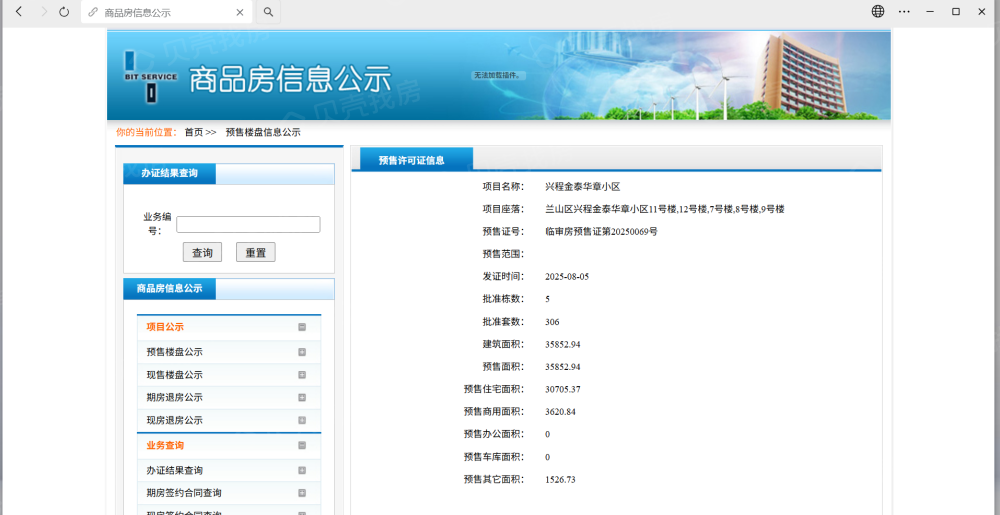This screenshot has height=515, width=1000.
Task: Go to 首页 breadcrumb link
Action: tap(194, 133)
